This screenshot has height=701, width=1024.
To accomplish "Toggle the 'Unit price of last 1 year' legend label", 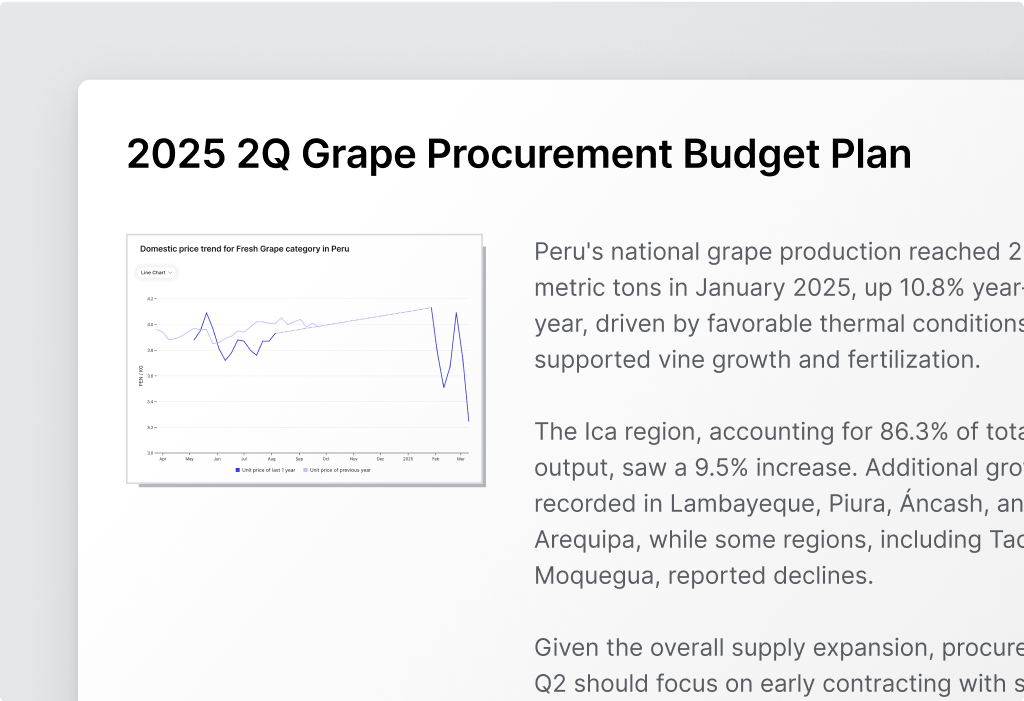I will [269, 469].
